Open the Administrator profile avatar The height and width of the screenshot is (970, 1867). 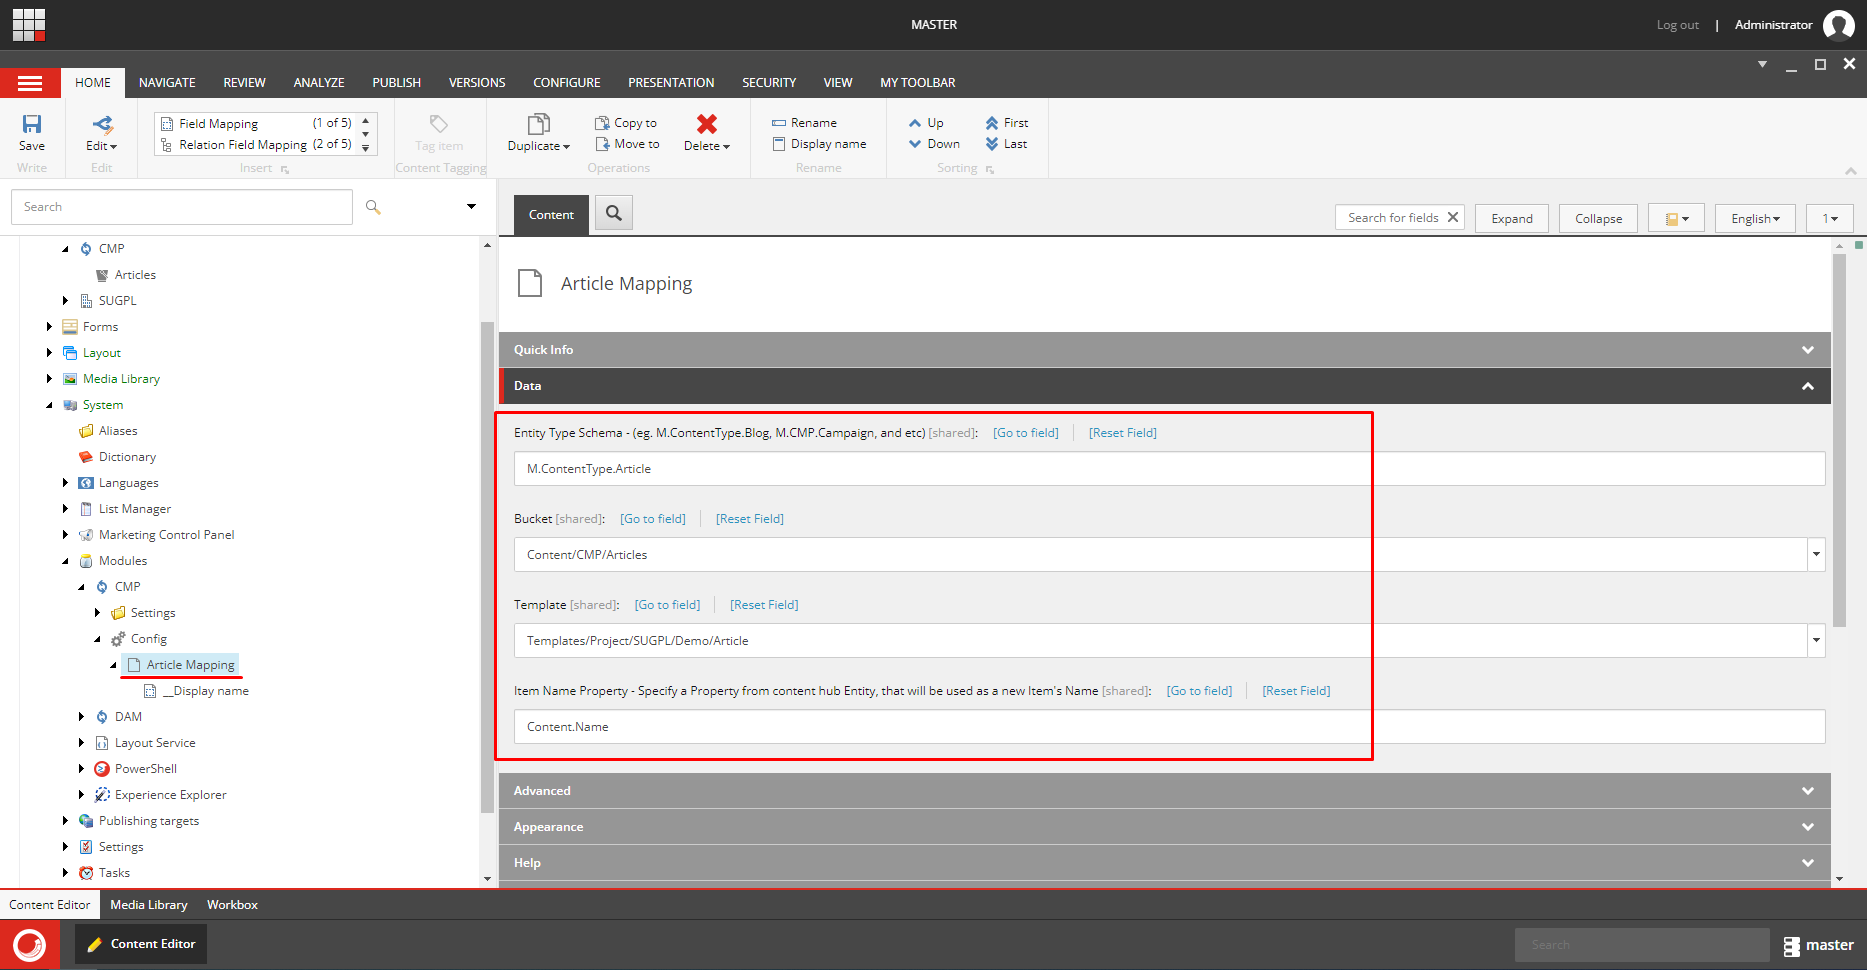pos(1838,25)
